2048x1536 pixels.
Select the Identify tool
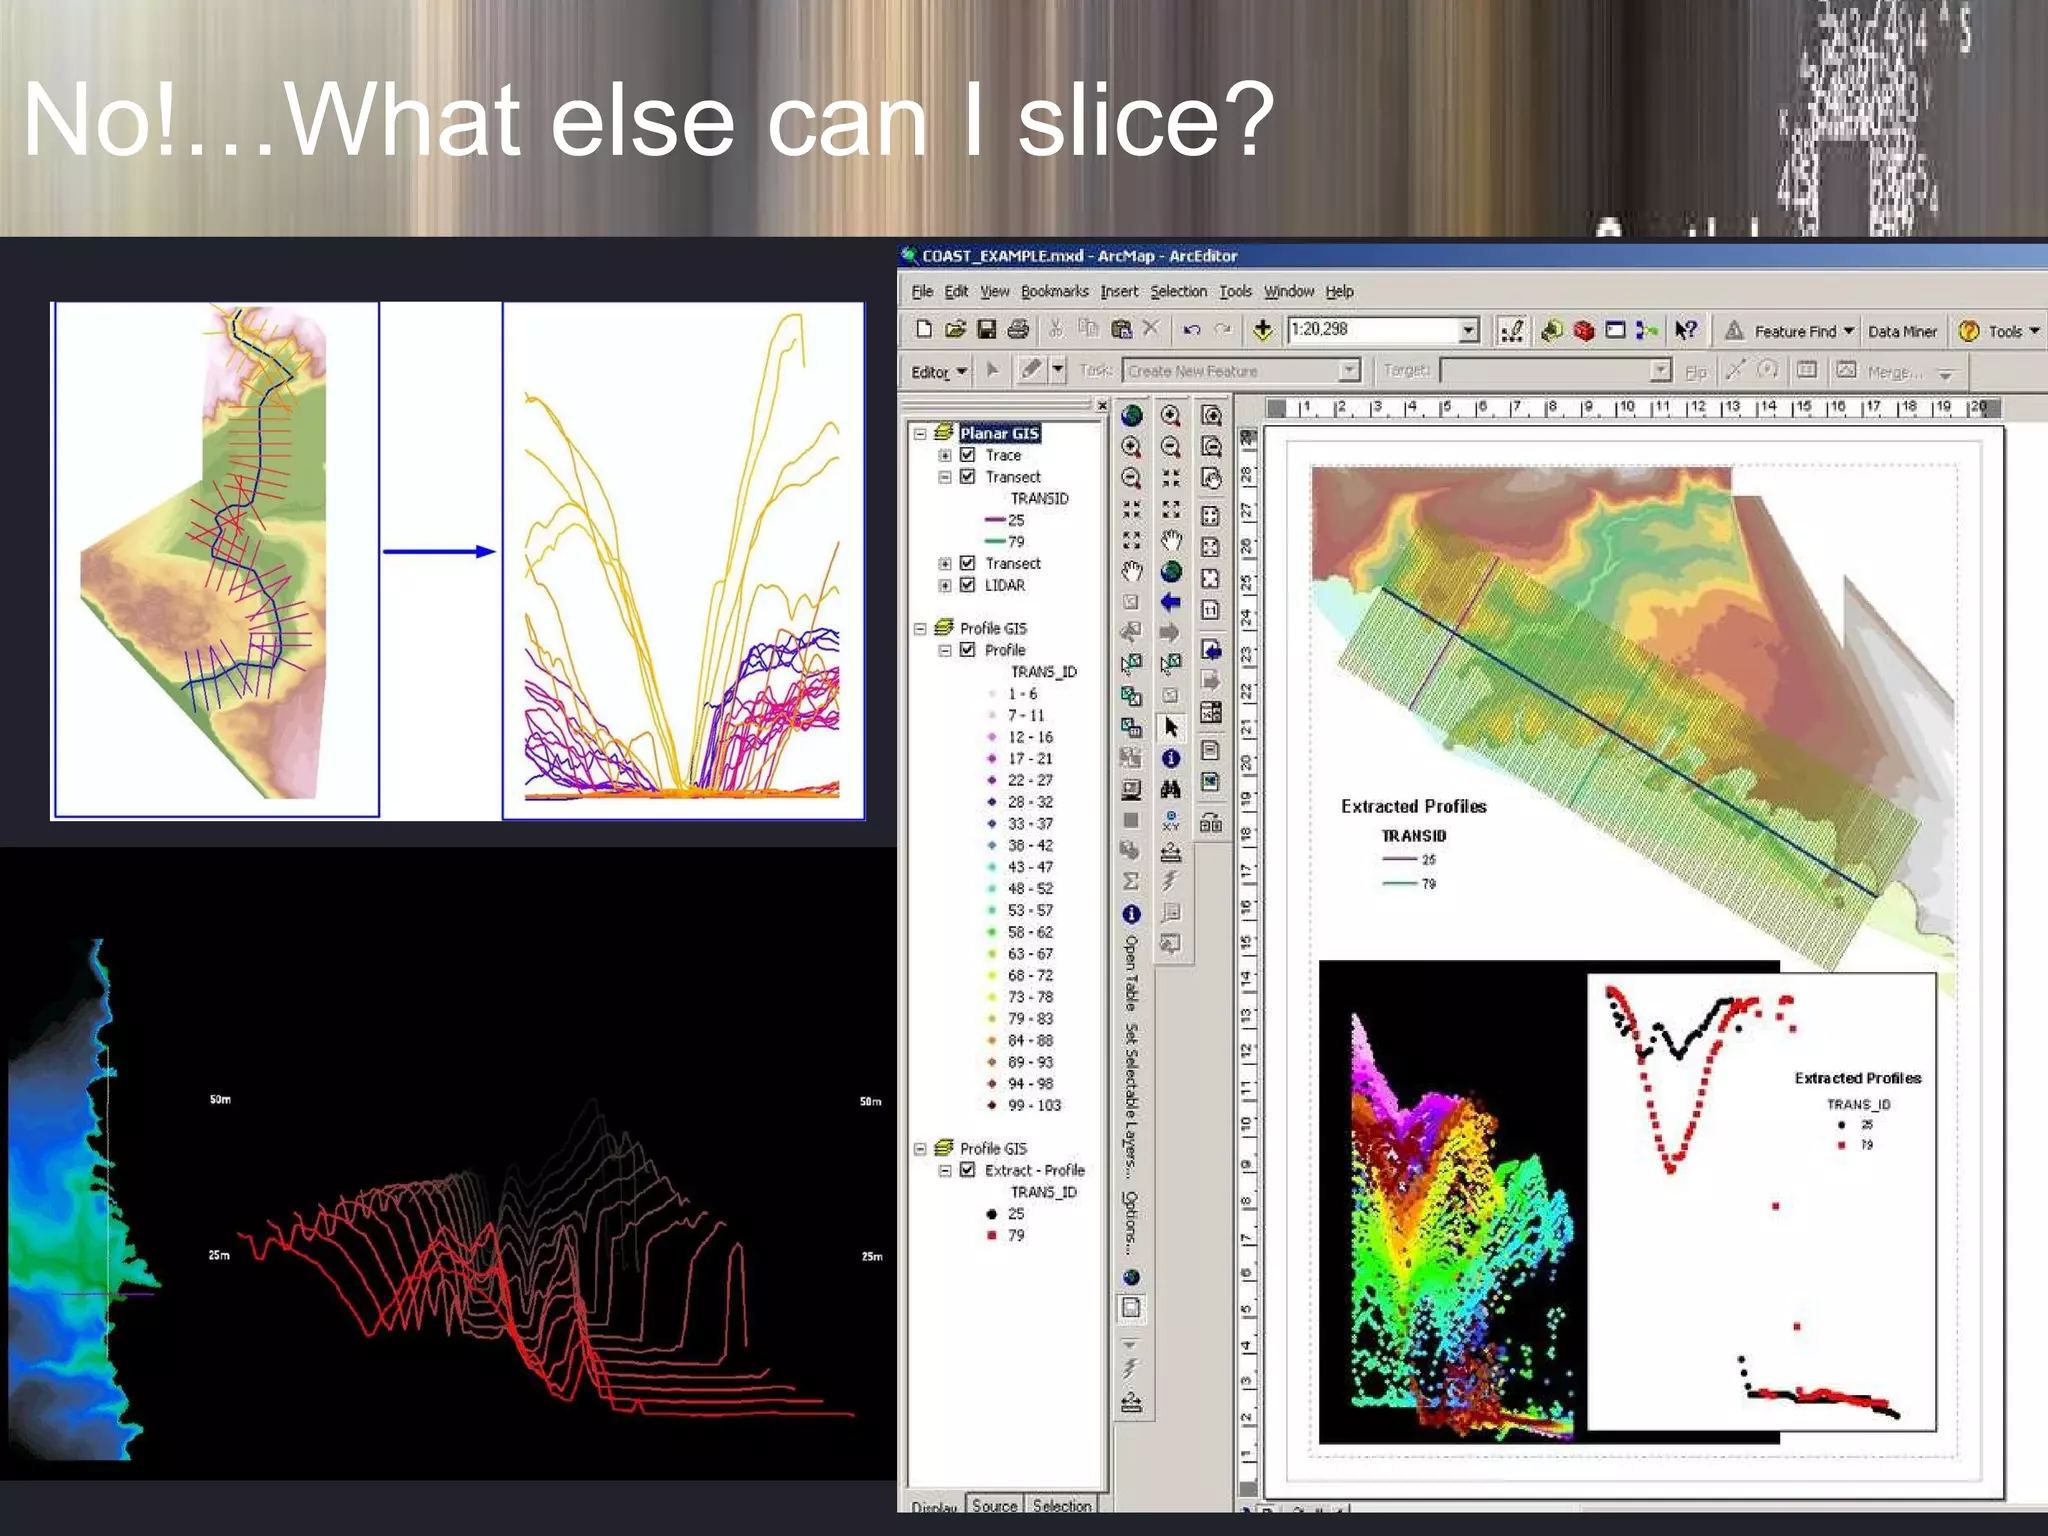coord(1170,759)
